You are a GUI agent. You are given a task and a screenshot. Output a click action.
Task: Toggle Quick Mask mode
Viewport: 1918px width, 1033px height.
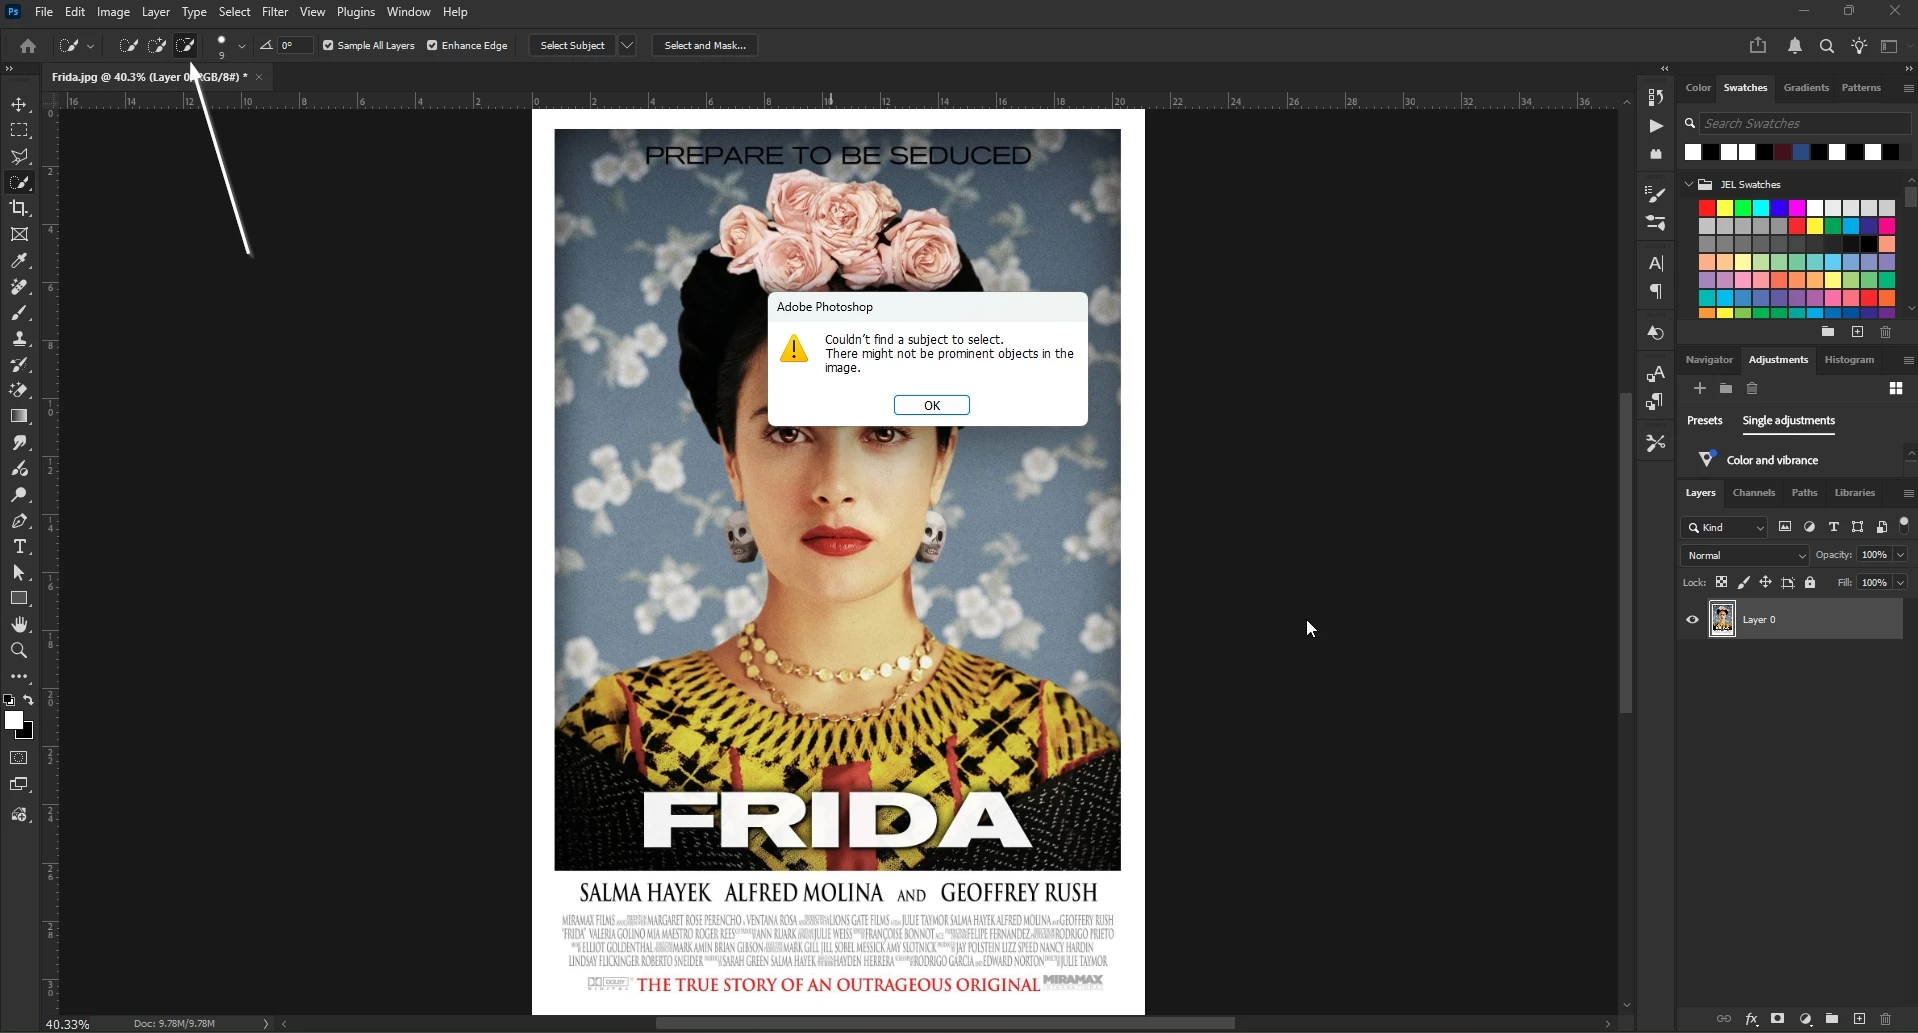[19, 758]
